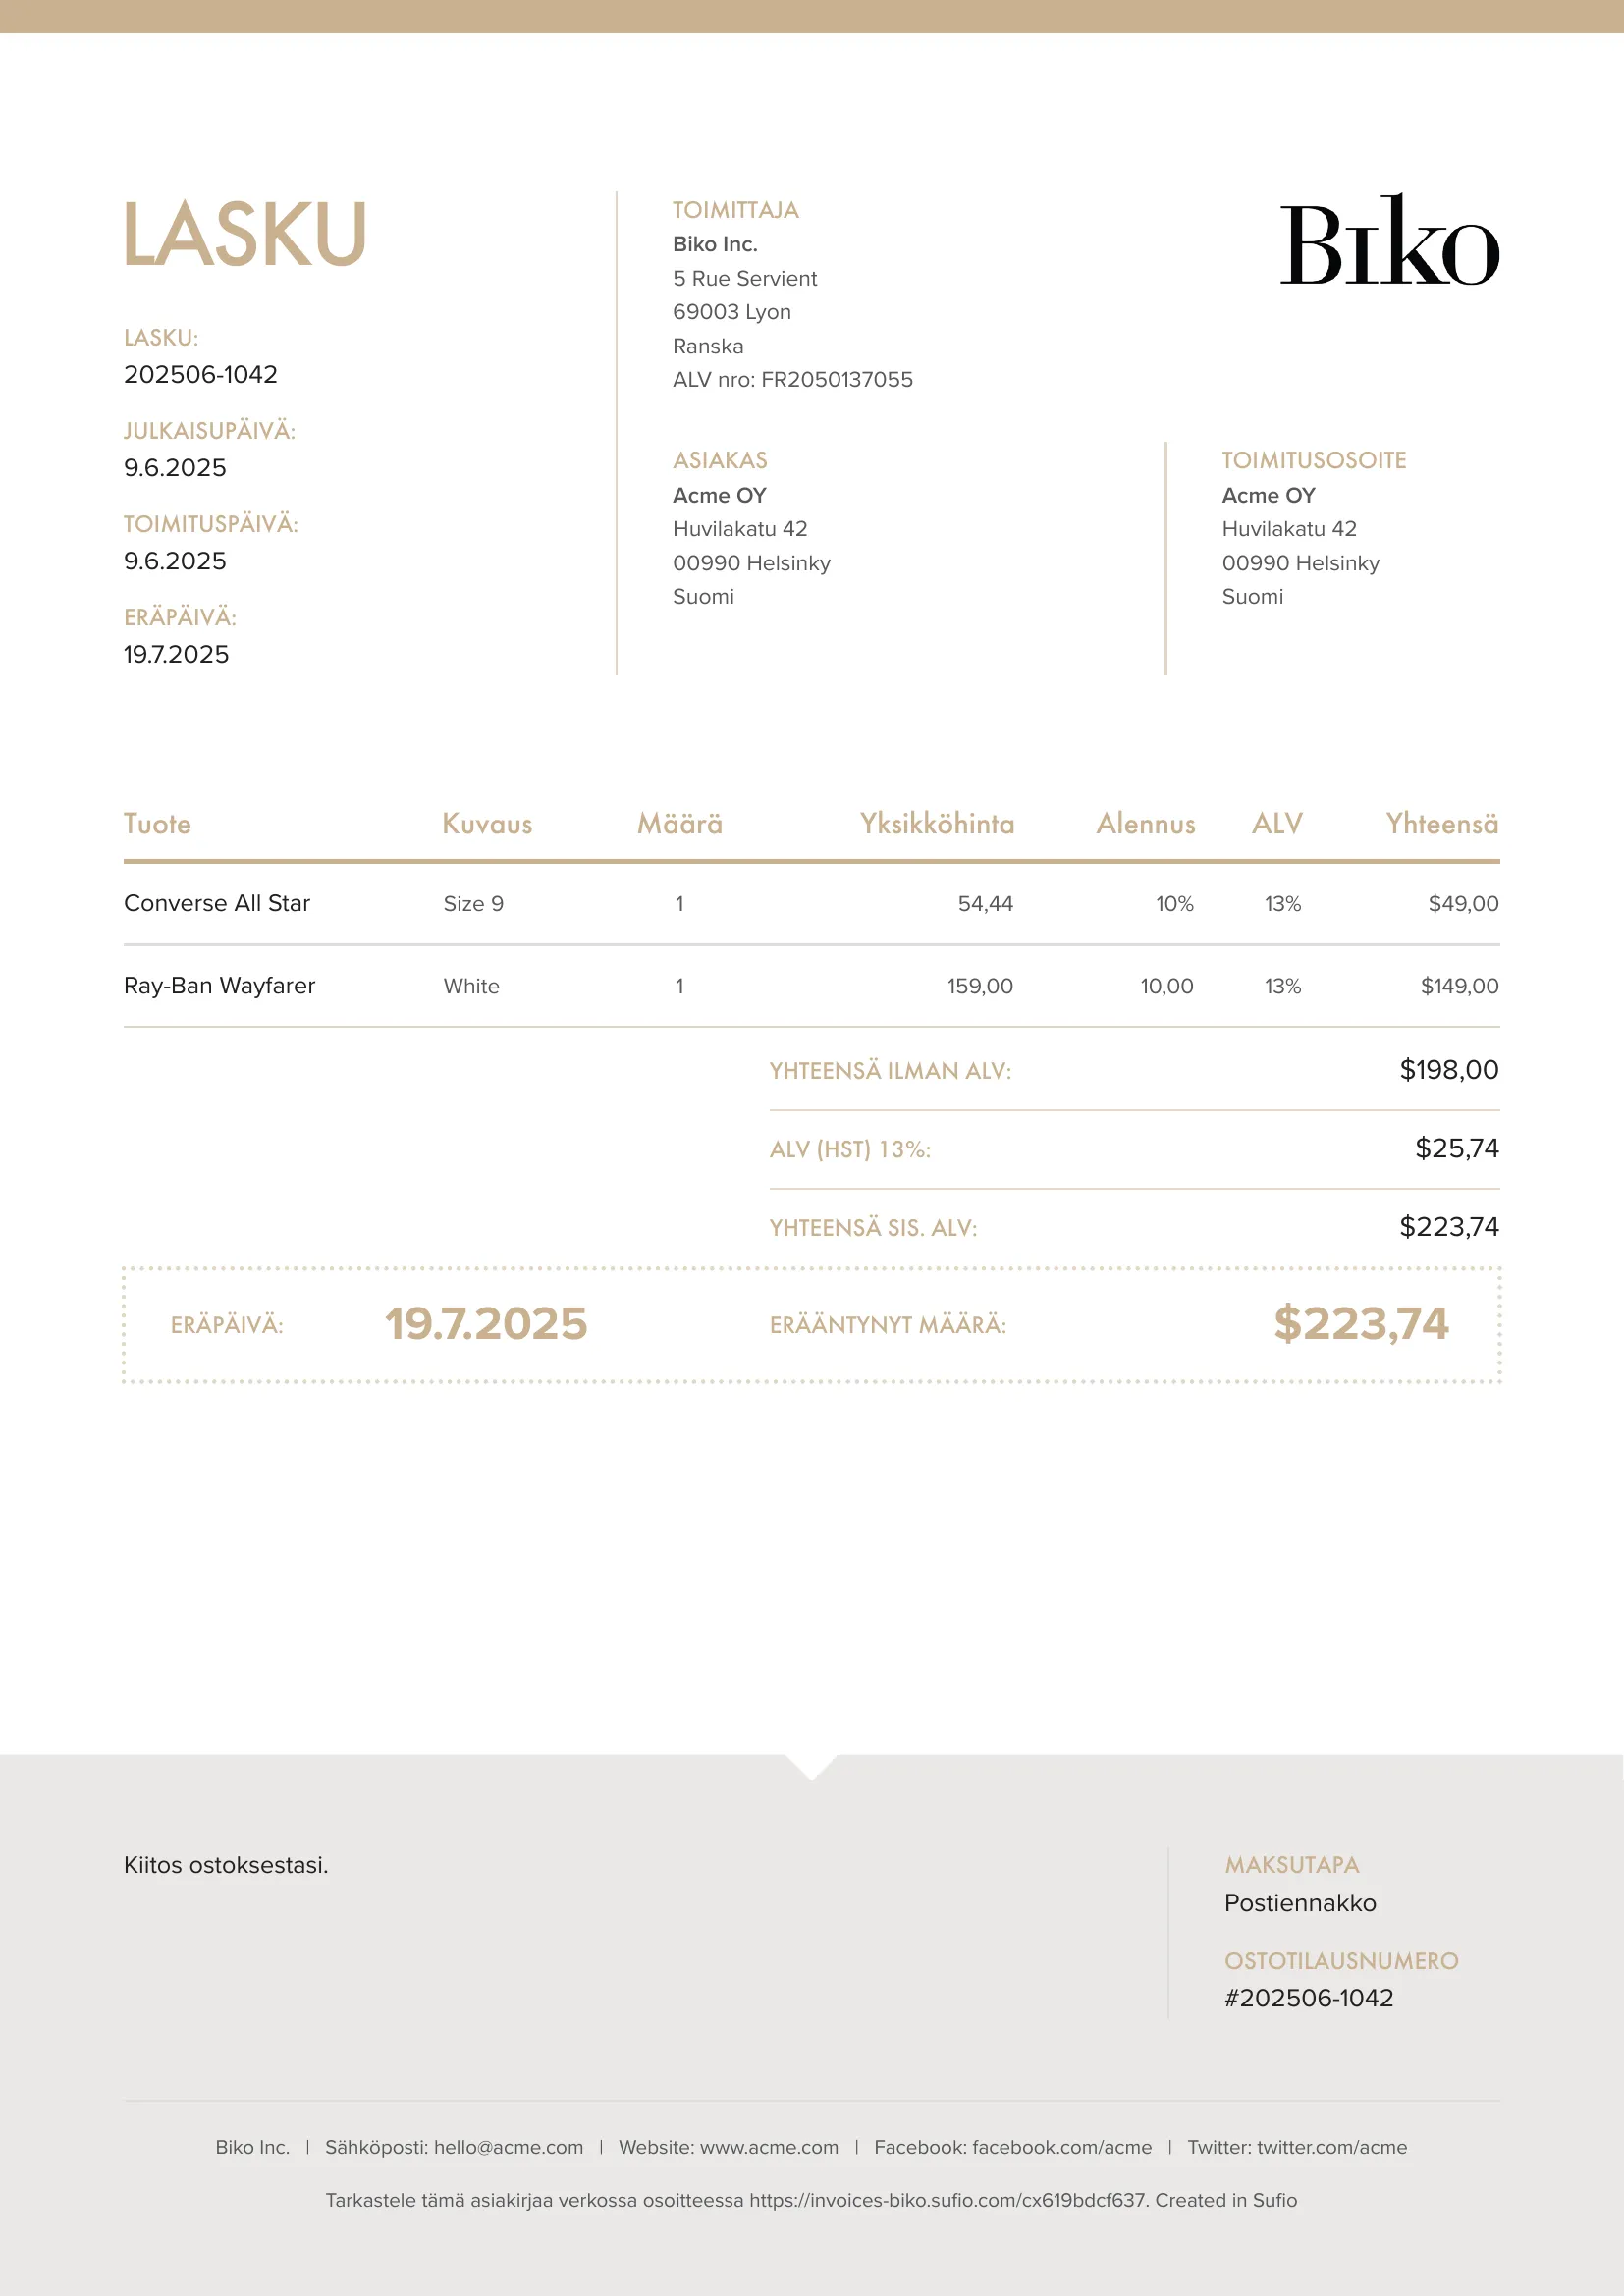Click Acme OY under TOIMITUSOSOITE

click(x=1268, y=495)
